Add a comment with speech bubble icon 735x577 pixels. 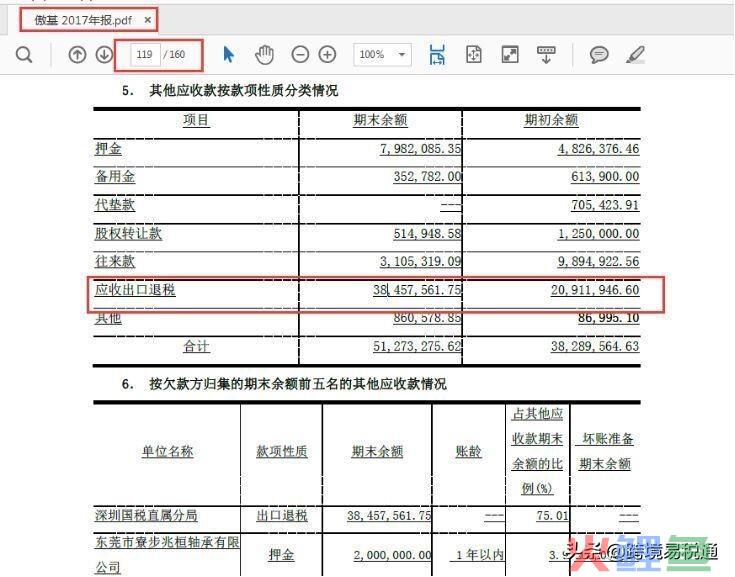599,54
